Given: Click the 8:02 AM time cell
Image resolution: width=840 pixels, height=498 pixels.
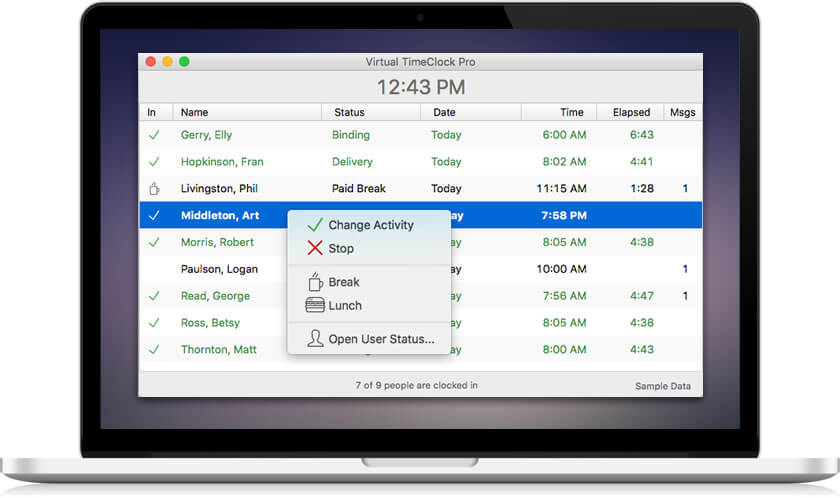Looking at the screenshot, I should pos(564,162).
